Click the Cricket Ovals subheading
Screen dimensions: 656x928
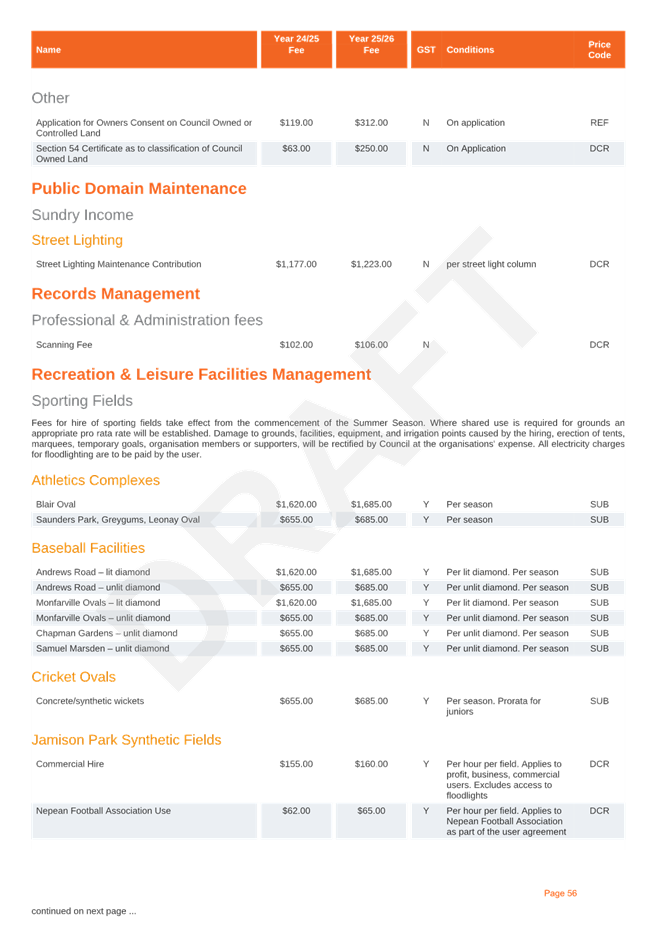(x=74, y=677)
